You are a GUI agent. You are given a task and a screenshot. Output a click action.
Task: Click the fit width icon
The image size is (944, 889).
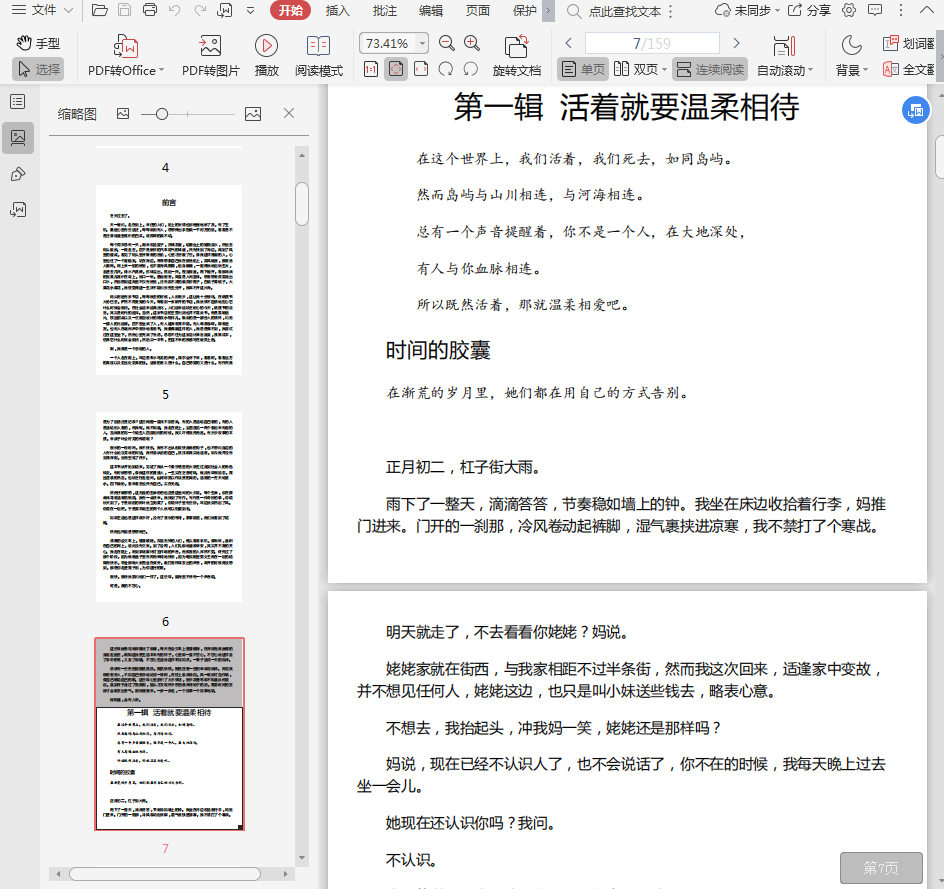pyautogui.click(x=421, y=69)
